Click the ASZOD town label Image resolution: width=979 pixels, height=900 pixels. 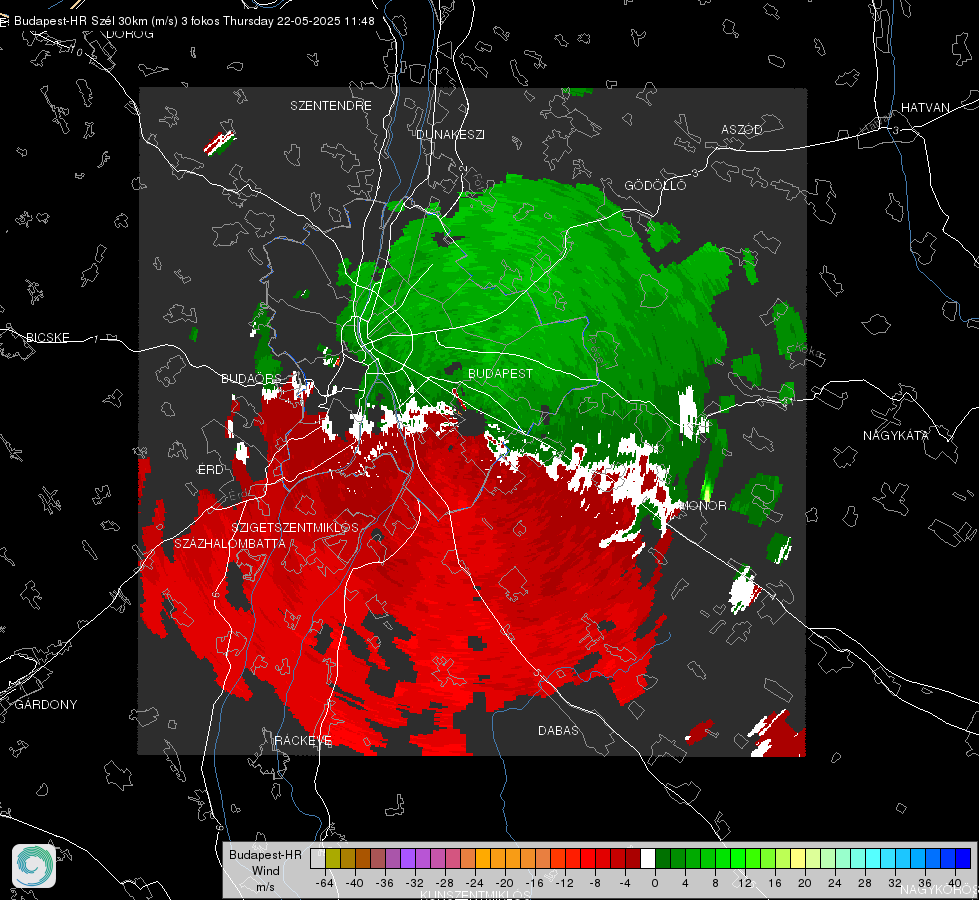pyautogui.click(x=742, y=129)
